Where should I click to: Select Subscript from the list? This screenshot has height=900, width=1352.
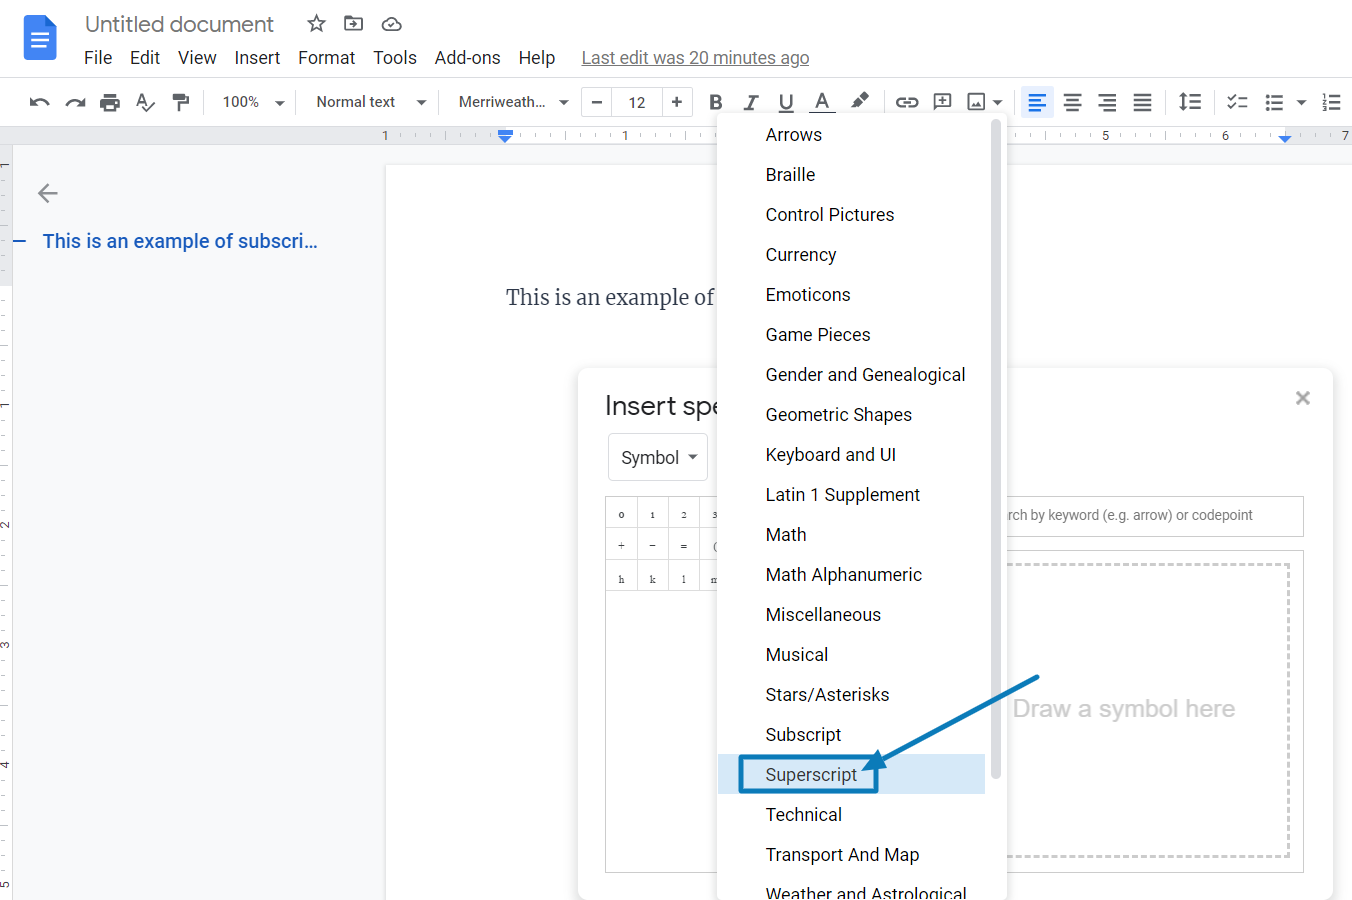pyautogui.click(x=851, y=734)
